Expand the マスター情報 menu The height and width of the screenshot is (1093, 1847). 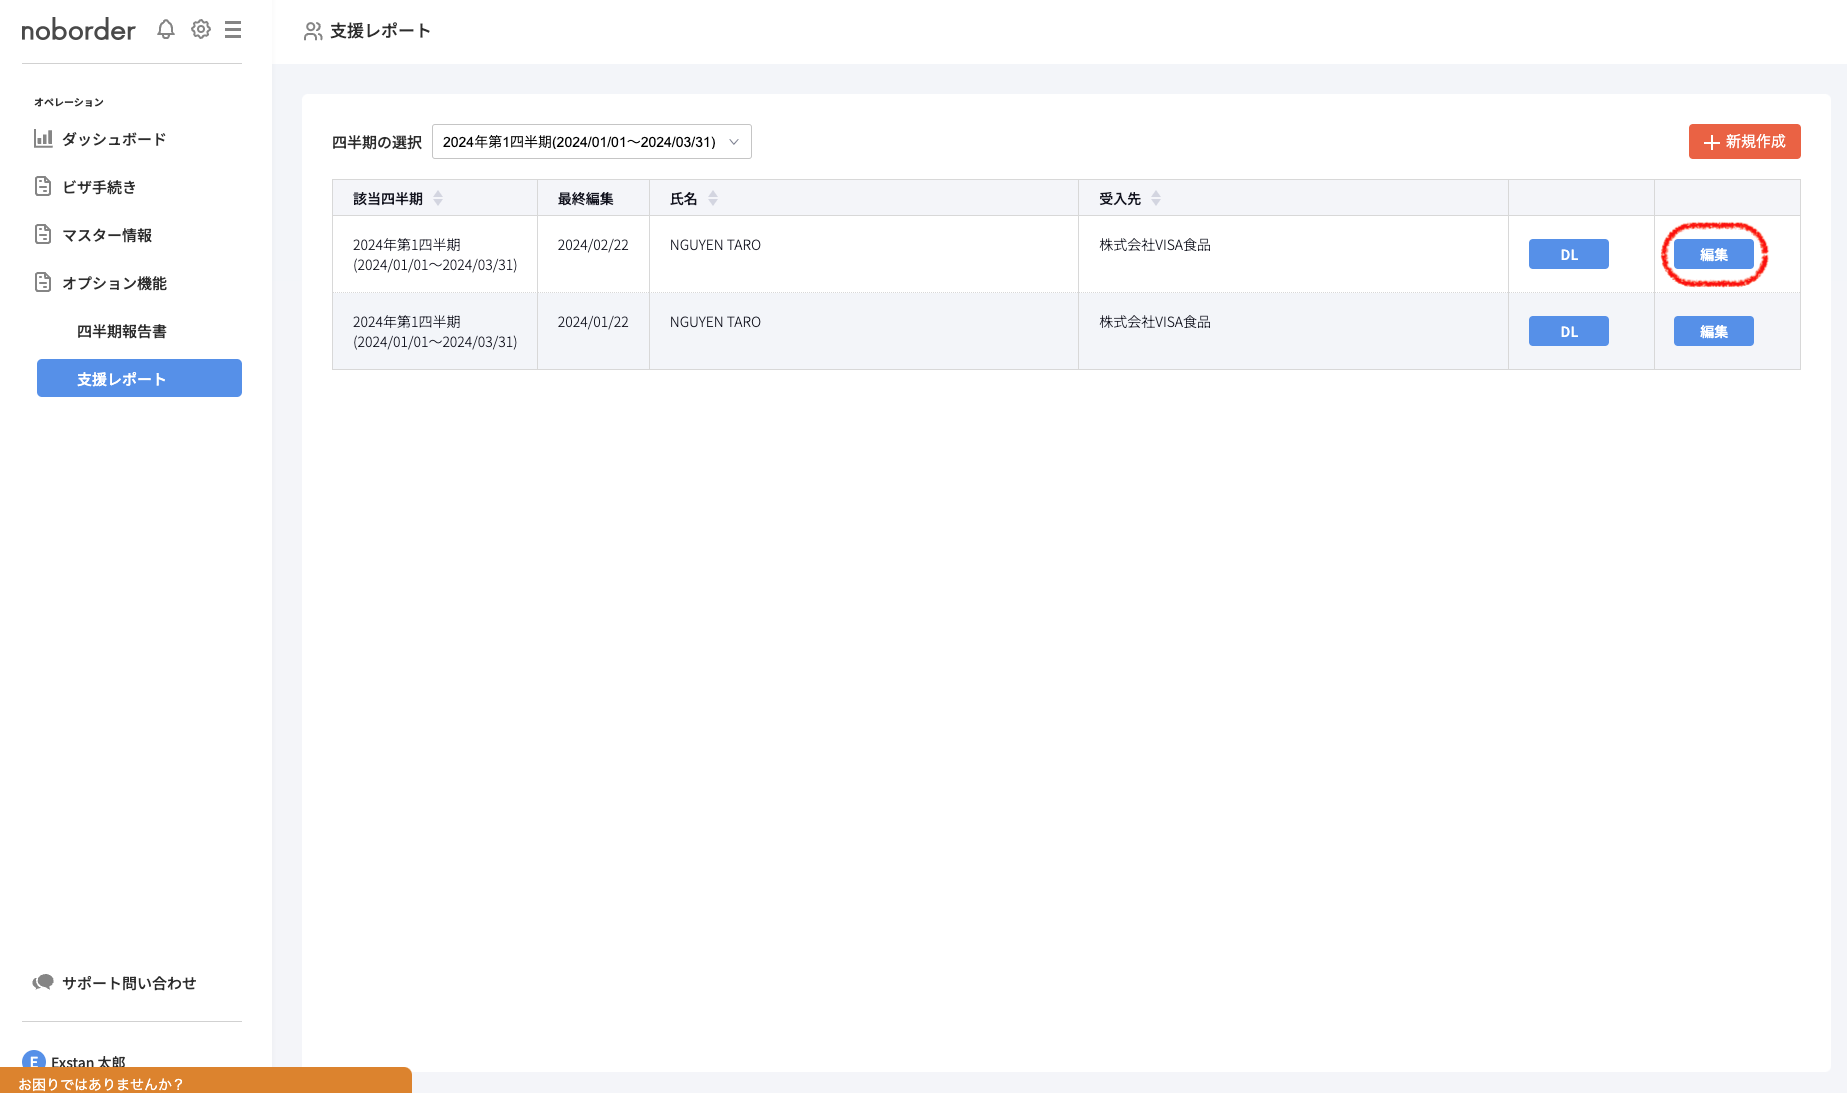tap(107, 235)
